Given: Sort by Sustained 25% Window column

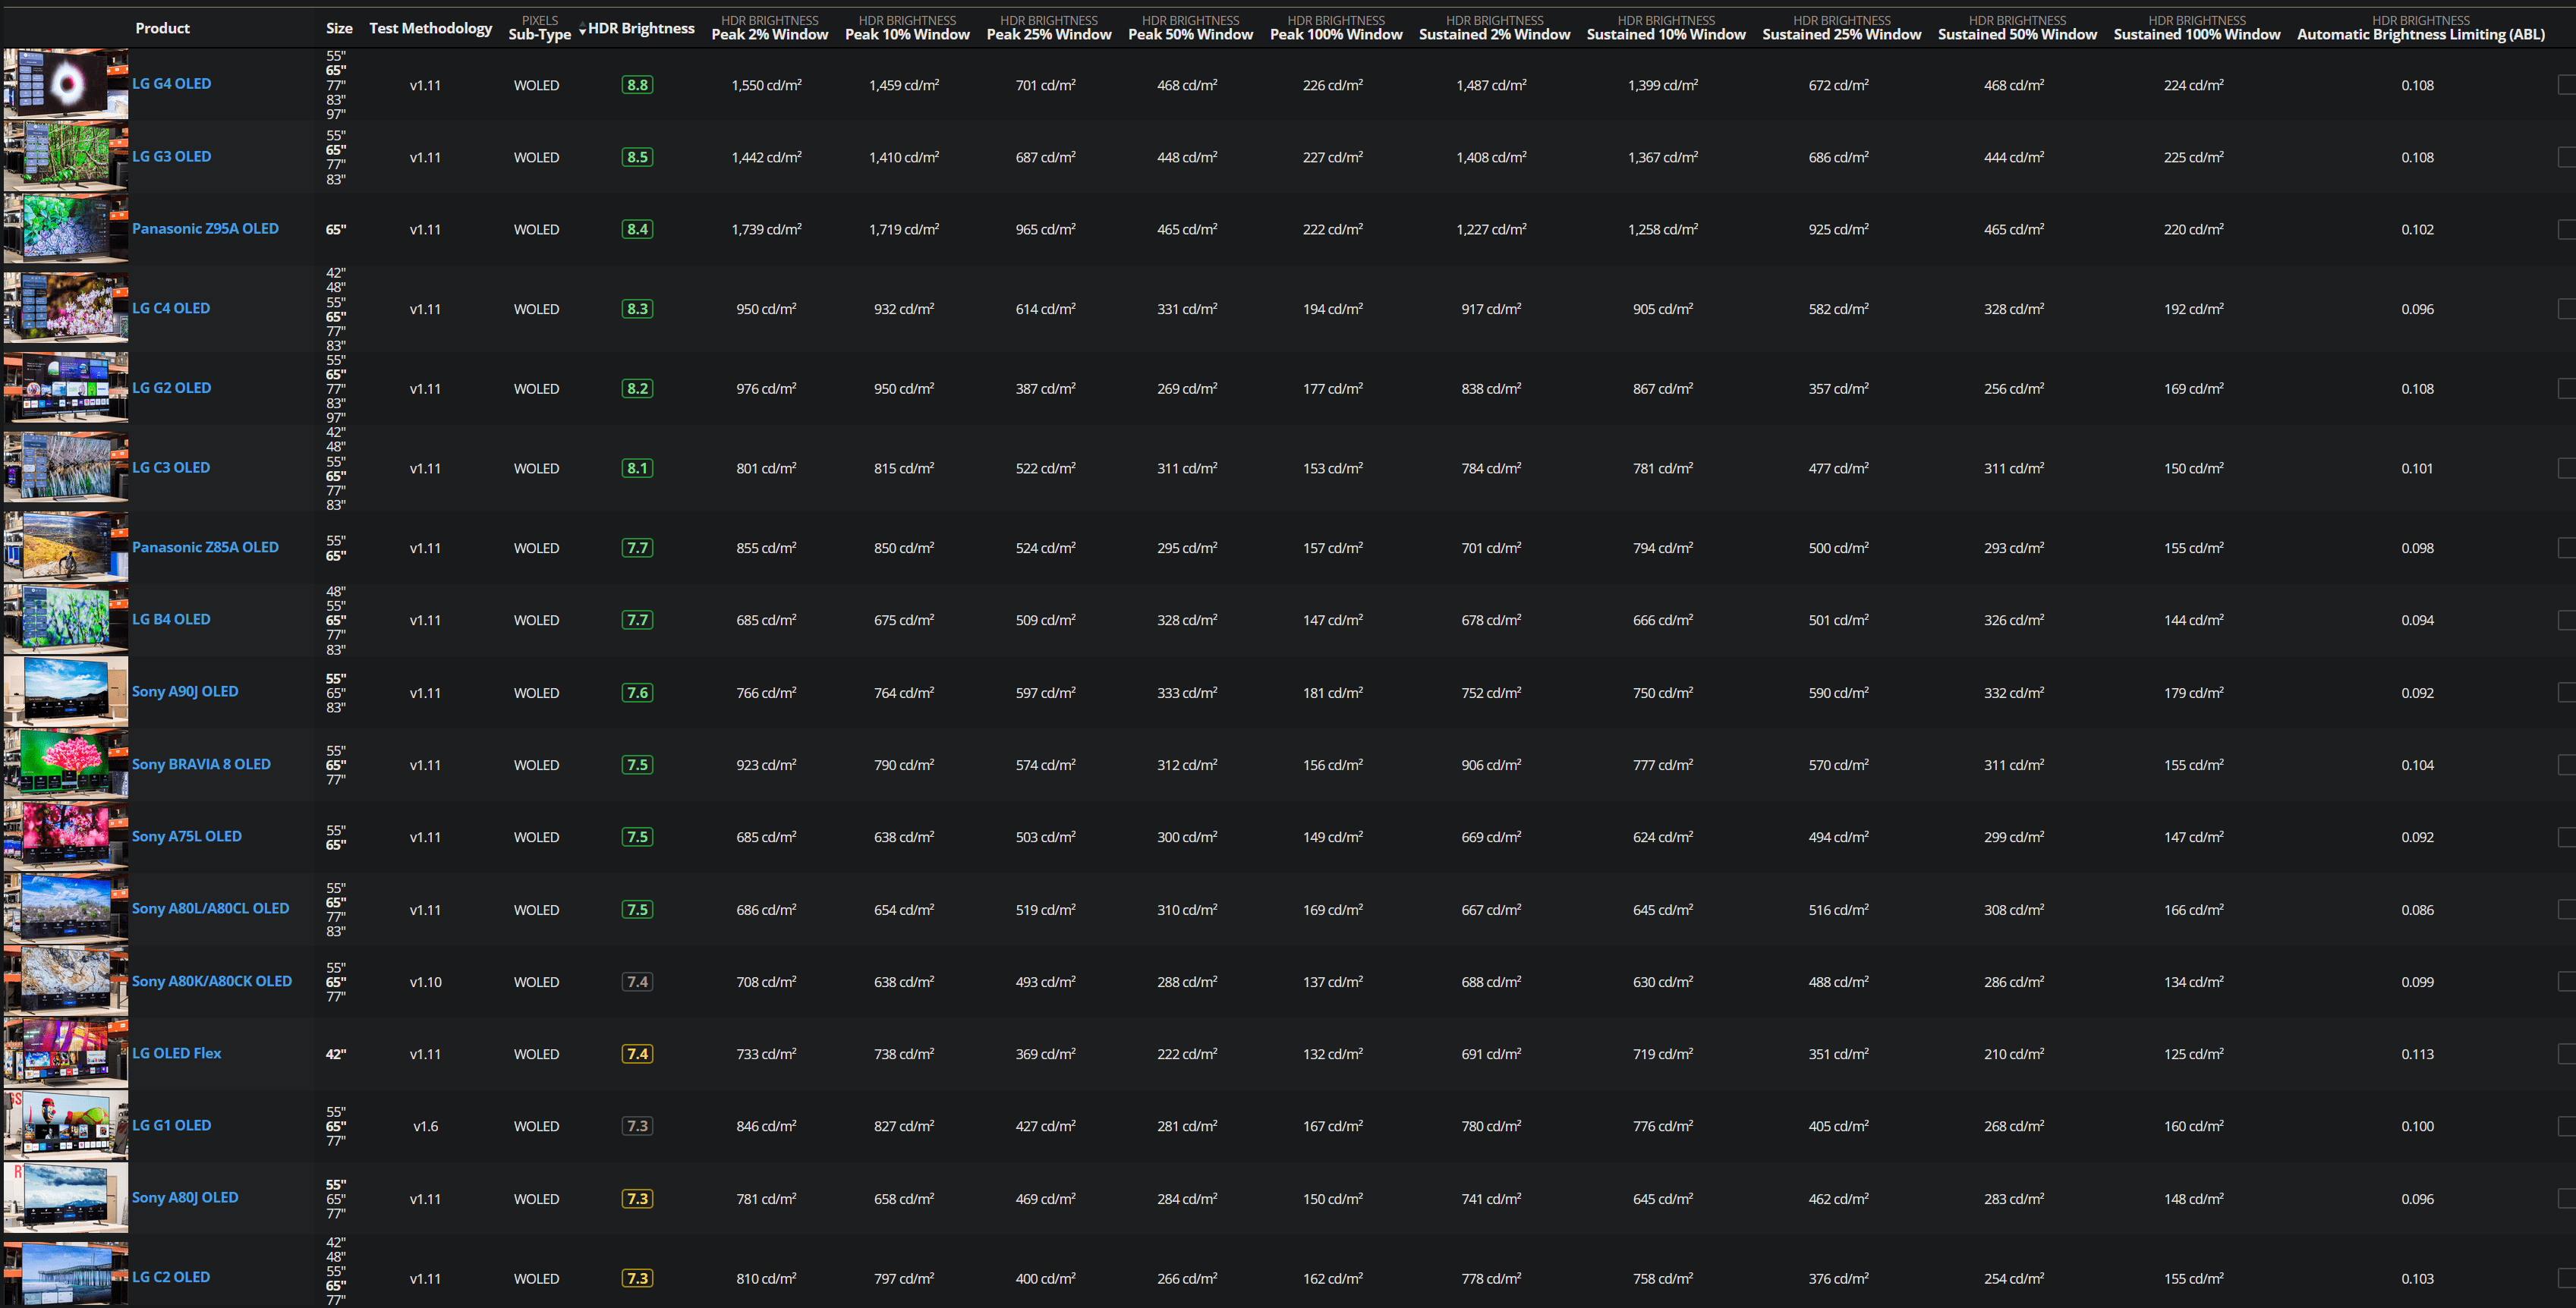Looking at the screenshot, I should (x=1842, y=28).
